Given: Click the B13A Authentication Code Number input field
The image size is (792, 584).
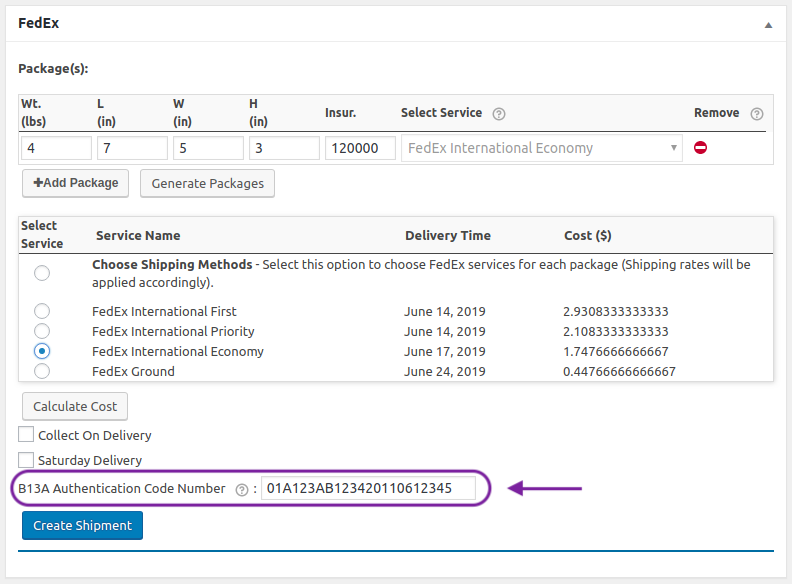Looking at the screenshot, I should tap(368, 488).
